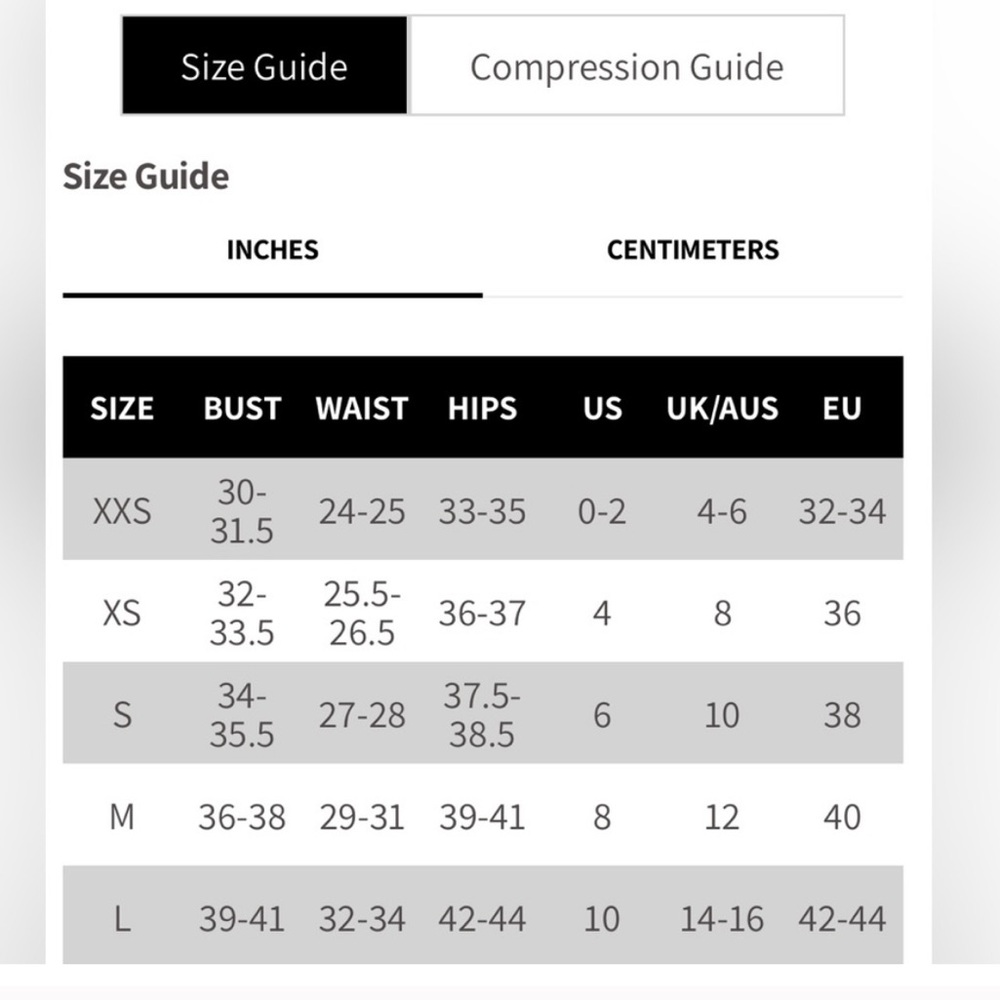This screenshot has width=1000, height=1000.
Task: Click the UK/AUS column header
Action: pyautogui.click(x=722, y=408)
